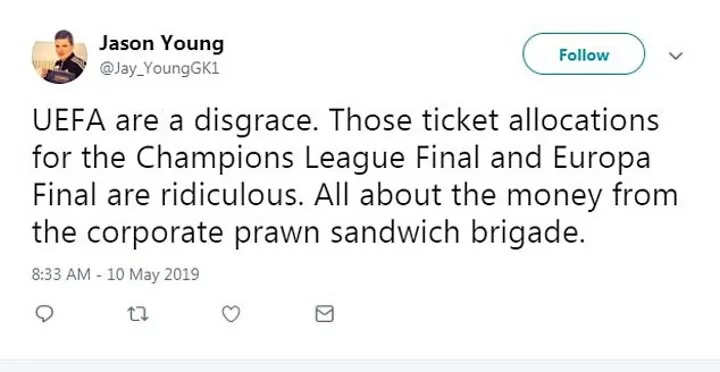
Task: Open Jason Young's profile picture
Action: [x=60, y=56]
